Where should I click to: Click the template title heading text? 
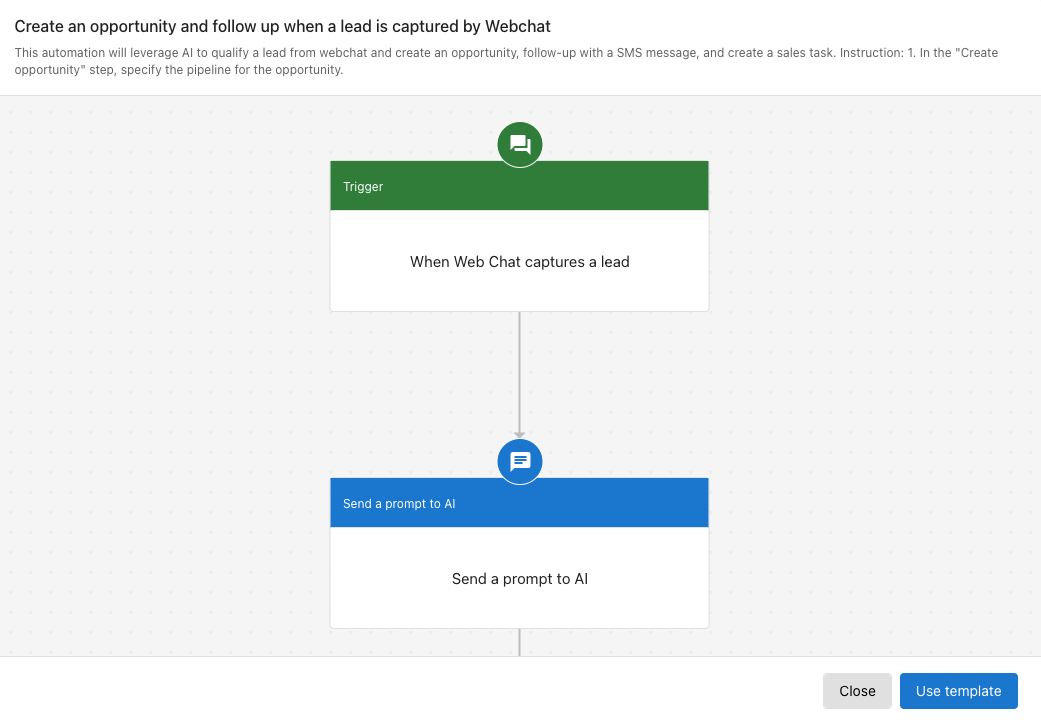pos(282,27)
